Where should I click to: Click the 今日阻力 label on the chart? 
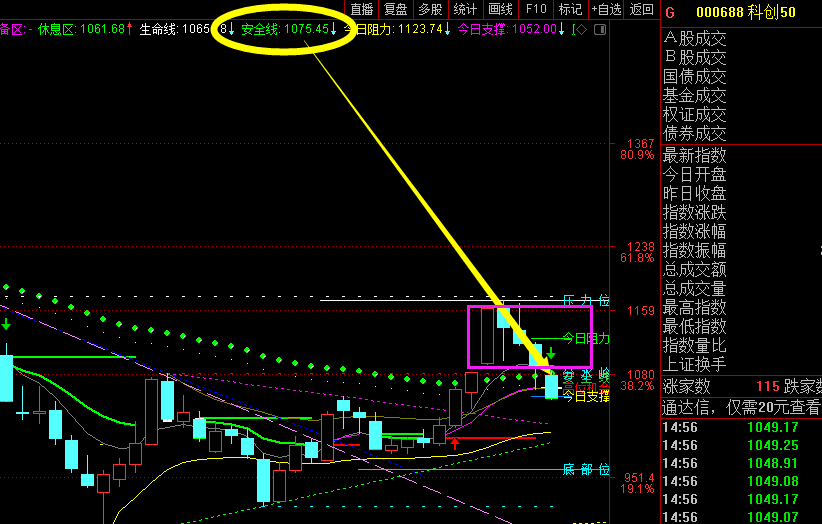point(585,338)
